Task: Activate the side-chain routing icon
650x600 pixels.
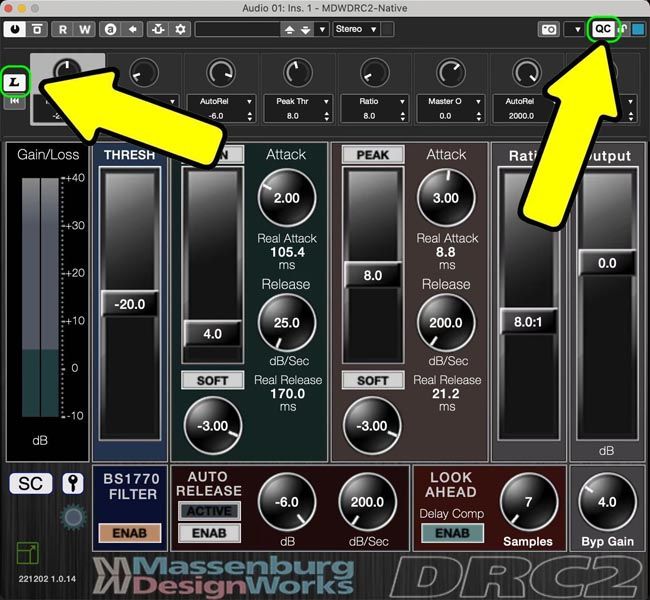Action: tap(158, 29)
